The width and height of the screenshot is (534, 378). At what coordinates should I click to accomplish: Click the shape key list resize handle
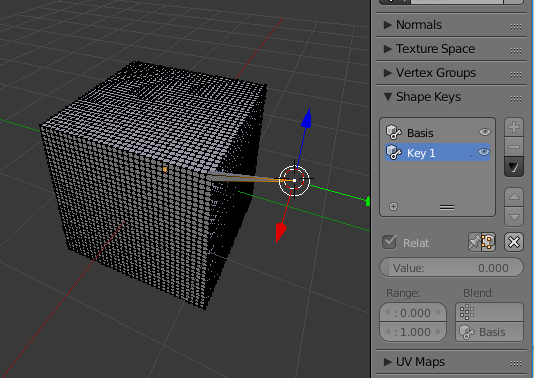tap(447, 207)
